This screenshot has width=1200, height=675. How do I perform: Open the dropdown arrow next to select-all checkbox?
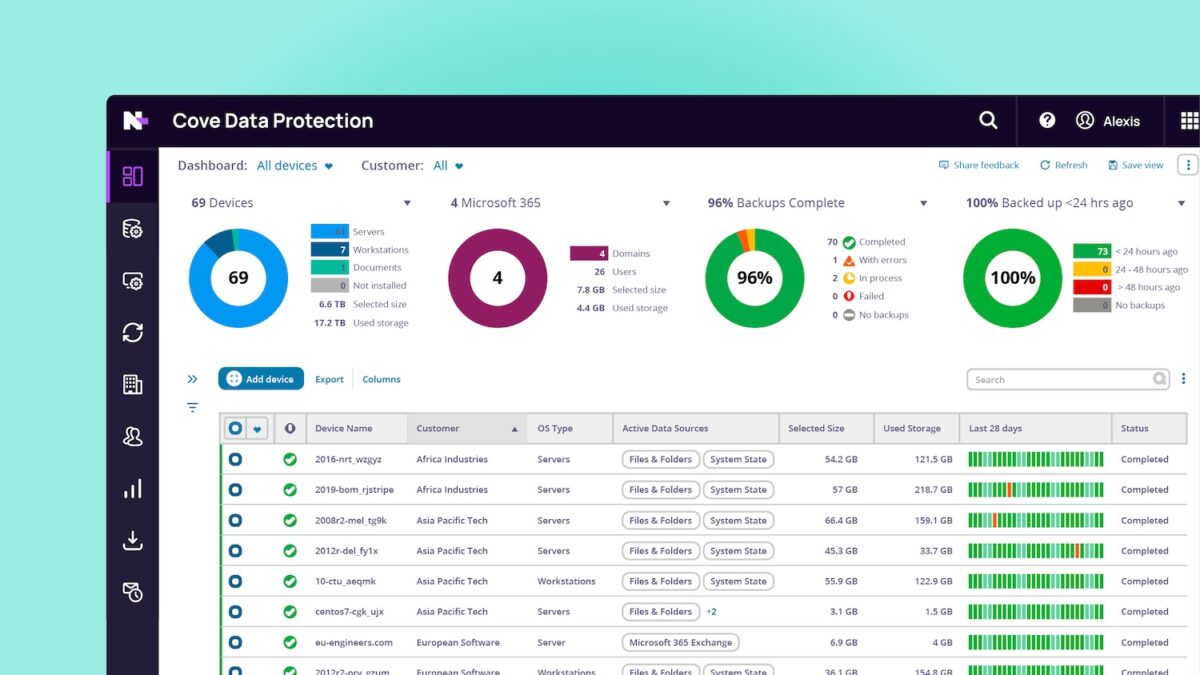258,428
